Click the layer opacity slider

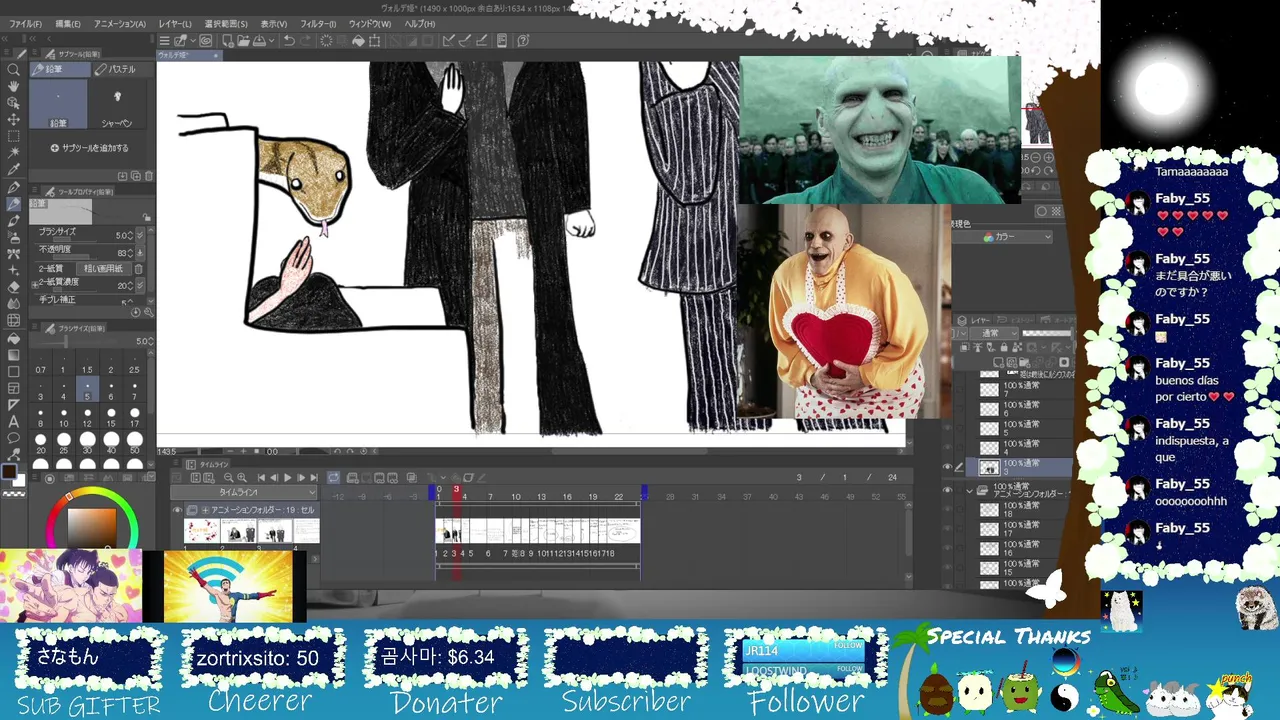click(x=1046, y=333)
